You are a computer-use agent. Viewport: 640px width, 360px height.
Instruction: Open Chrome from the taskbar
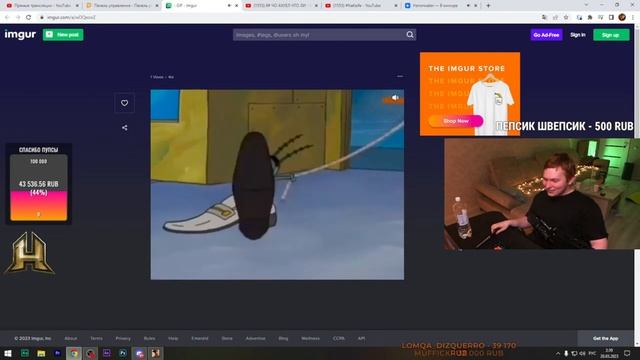[x=74, y=353]
